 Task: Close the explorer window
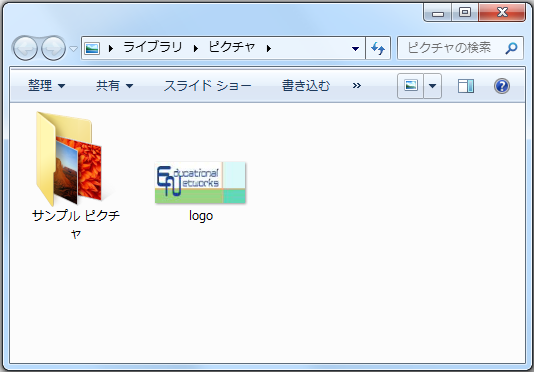502,13
